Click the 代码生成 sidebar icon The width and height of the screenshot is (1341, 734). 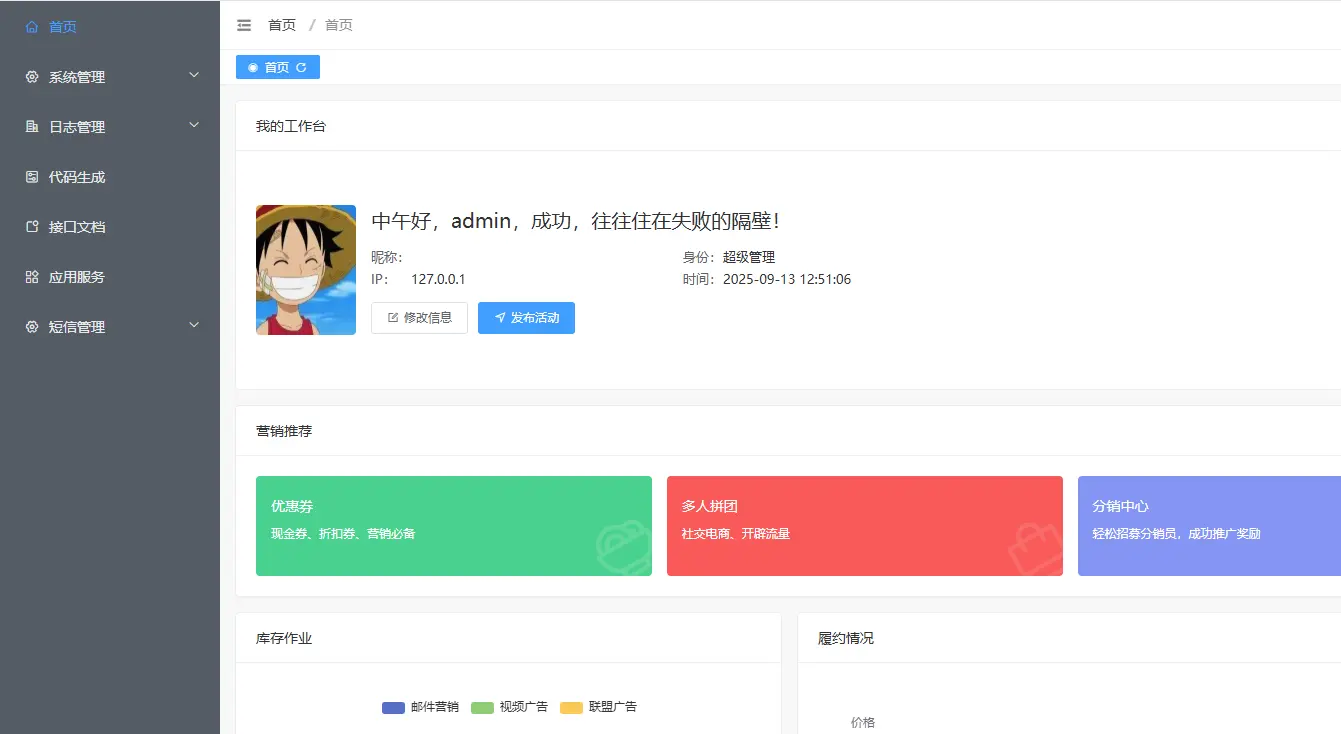tap(32, 177)
